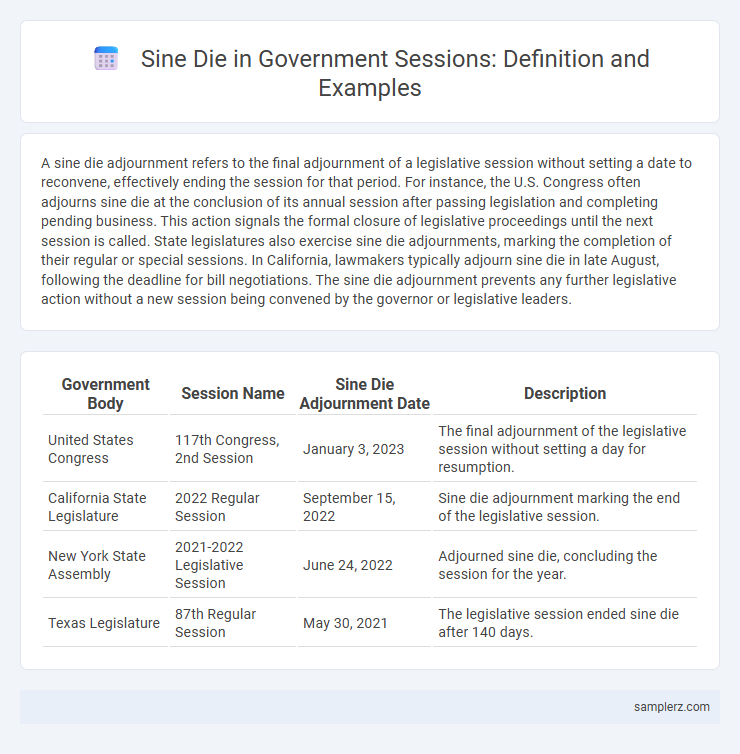
Task: Select the 'New York State Assembly' cell
Action: coord(105,565)
